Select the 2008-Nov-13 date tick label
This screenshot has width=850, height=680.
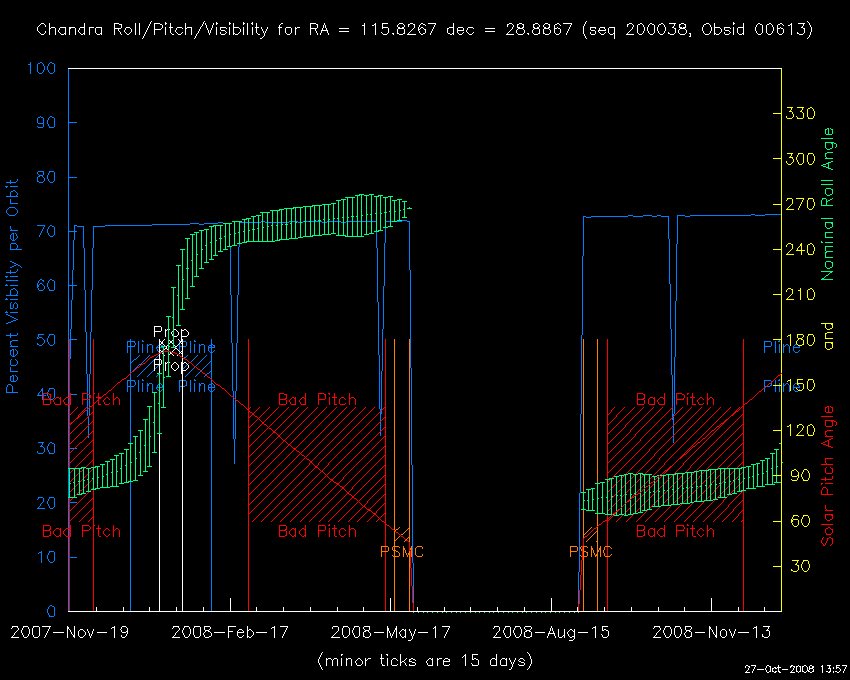point(712,632)
